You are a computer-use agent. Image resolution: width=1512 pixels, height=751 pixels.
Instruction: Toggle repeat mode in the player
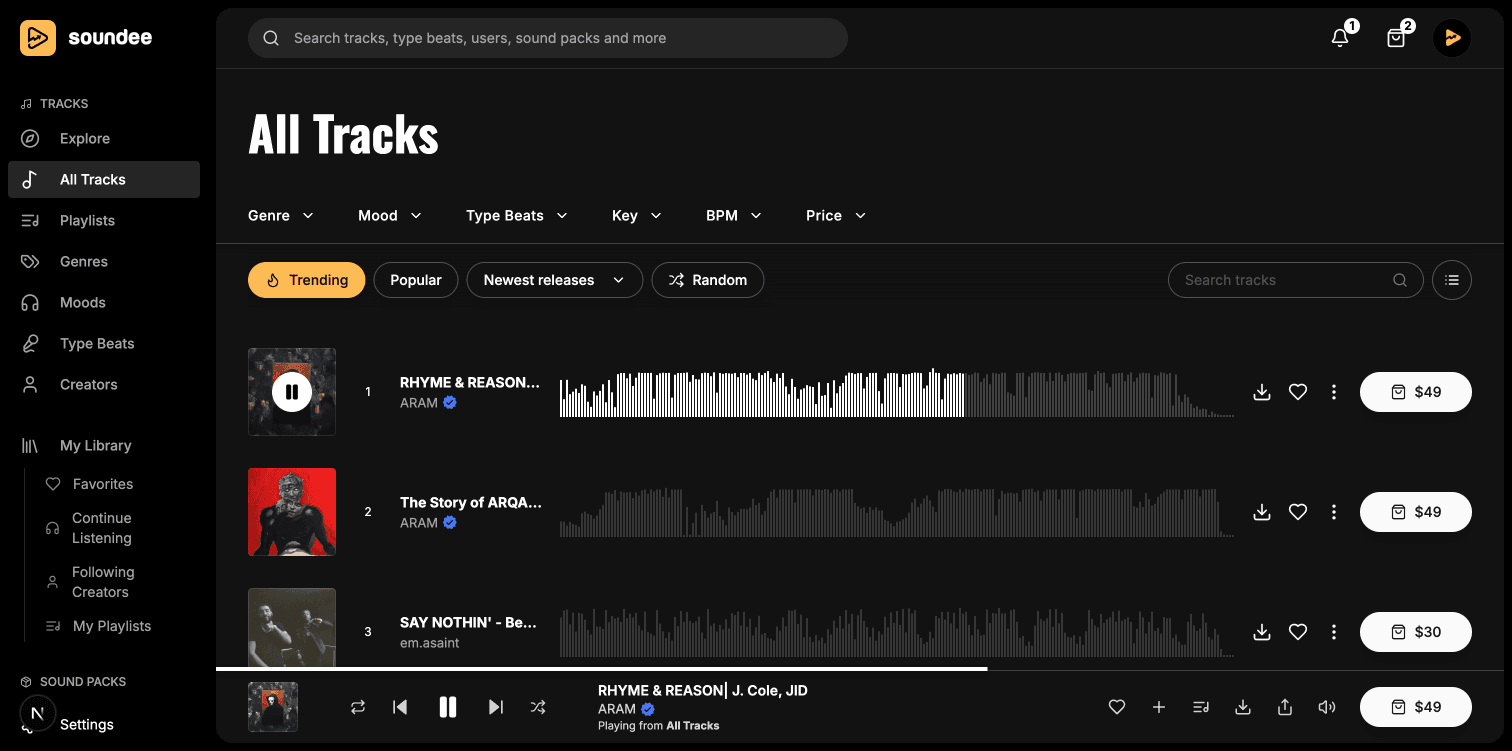pyautogui.click(x=358, y=707)
